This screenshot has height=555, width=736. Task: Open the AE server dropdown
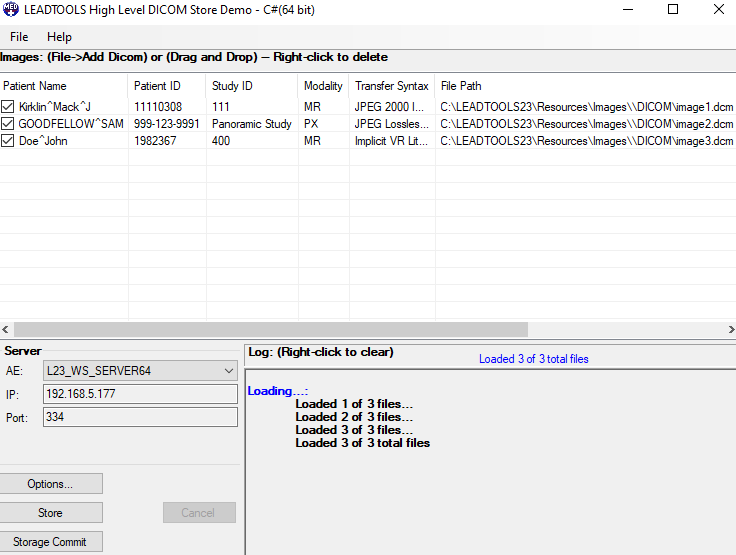140,370
